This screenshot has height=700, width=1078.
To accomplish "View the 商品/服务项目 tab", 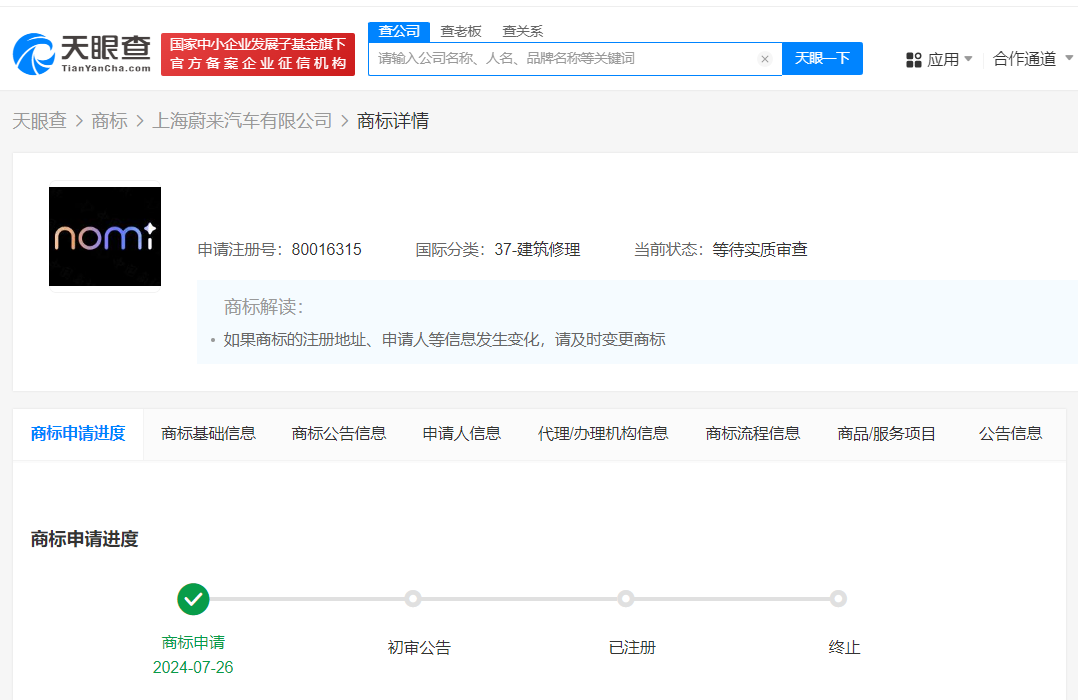I will click(x=886, y=434).
